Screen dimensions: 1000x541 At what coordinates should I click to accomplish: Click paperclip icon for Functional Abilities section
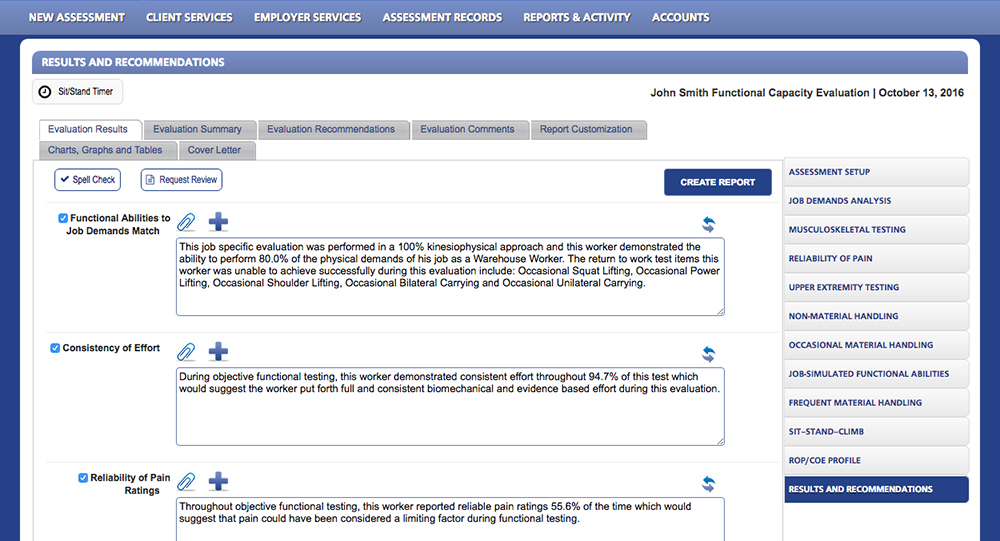186,222
